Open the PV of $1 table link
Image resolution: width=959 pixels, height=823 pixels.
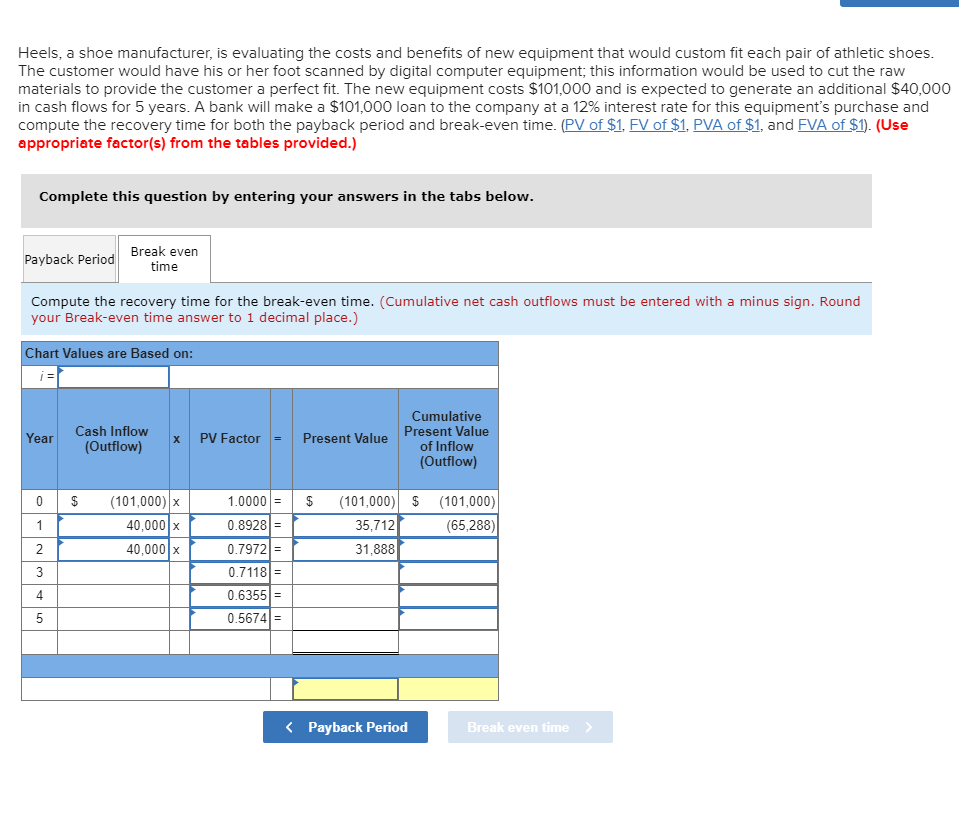pos(593,125)
